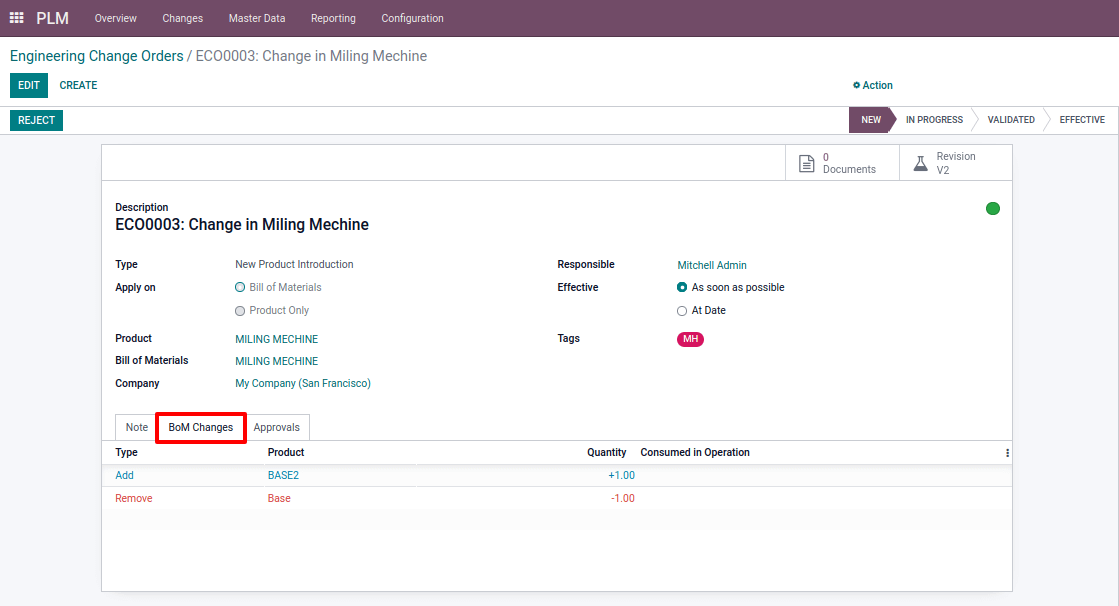Screen dimensions: 1119x606
Task: Sort by the Type column header
Action: tap(126, 453)
